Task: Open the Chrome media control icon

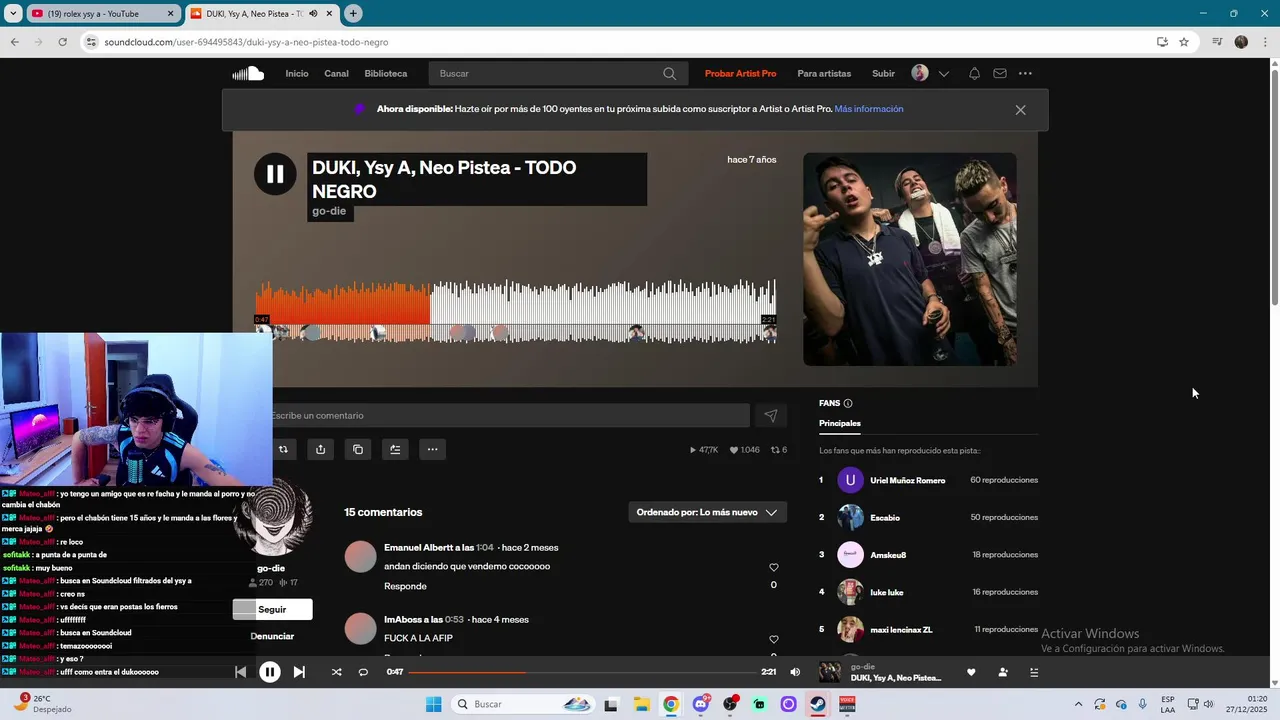Action: click(1217, 42)
